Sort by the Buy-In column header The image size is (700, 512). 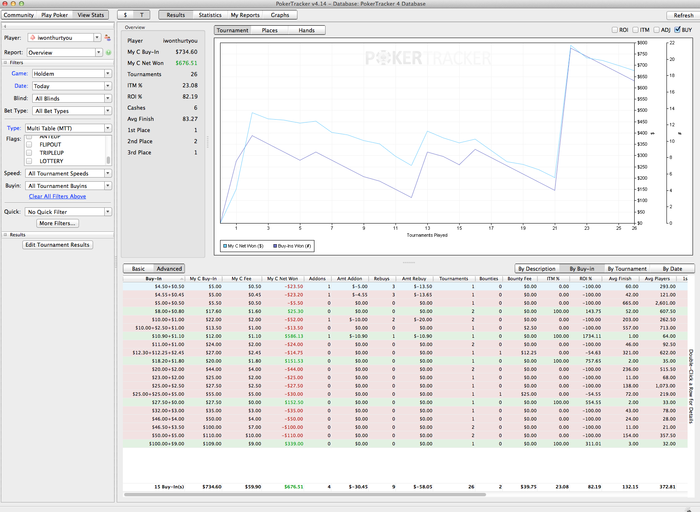pos(154,279)
